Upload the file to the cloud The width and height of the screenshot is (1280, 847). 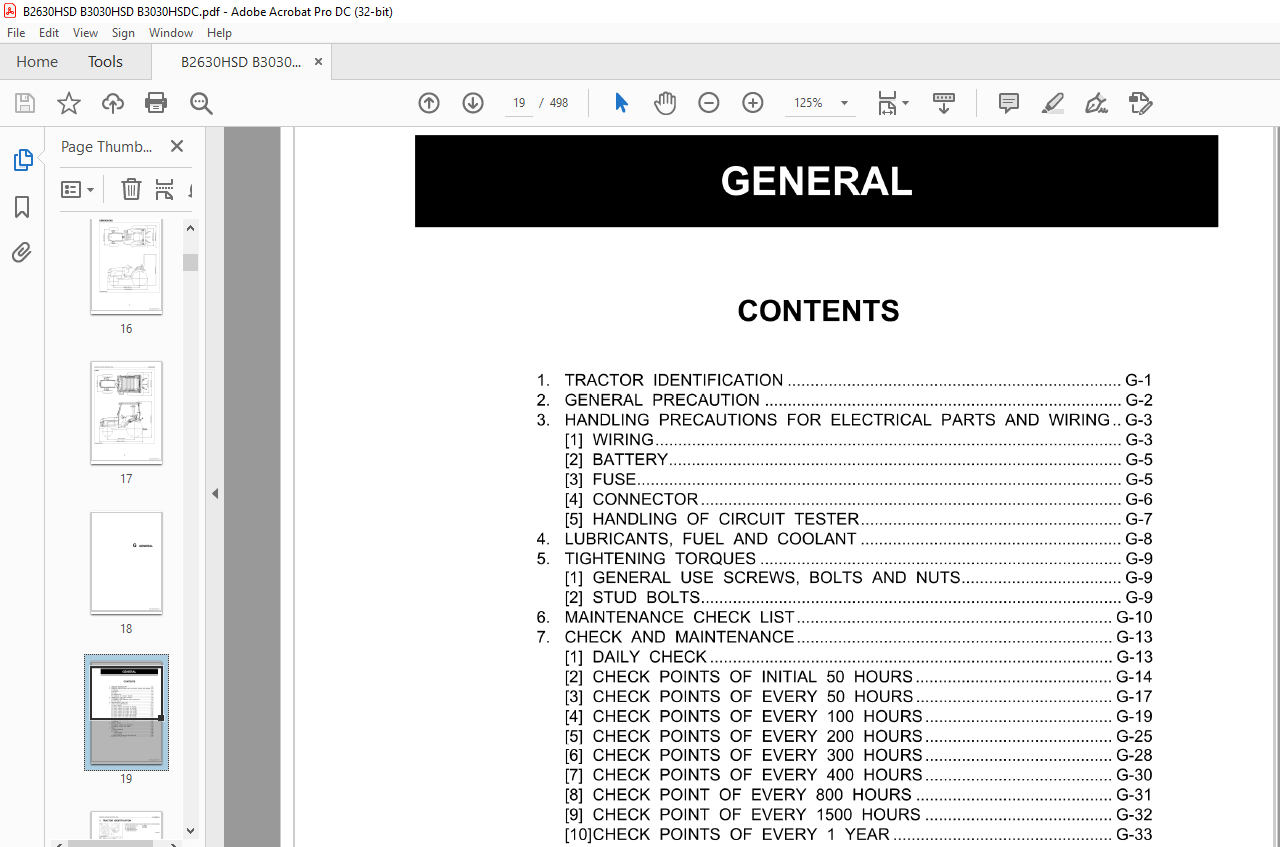[x=113, y=103]
